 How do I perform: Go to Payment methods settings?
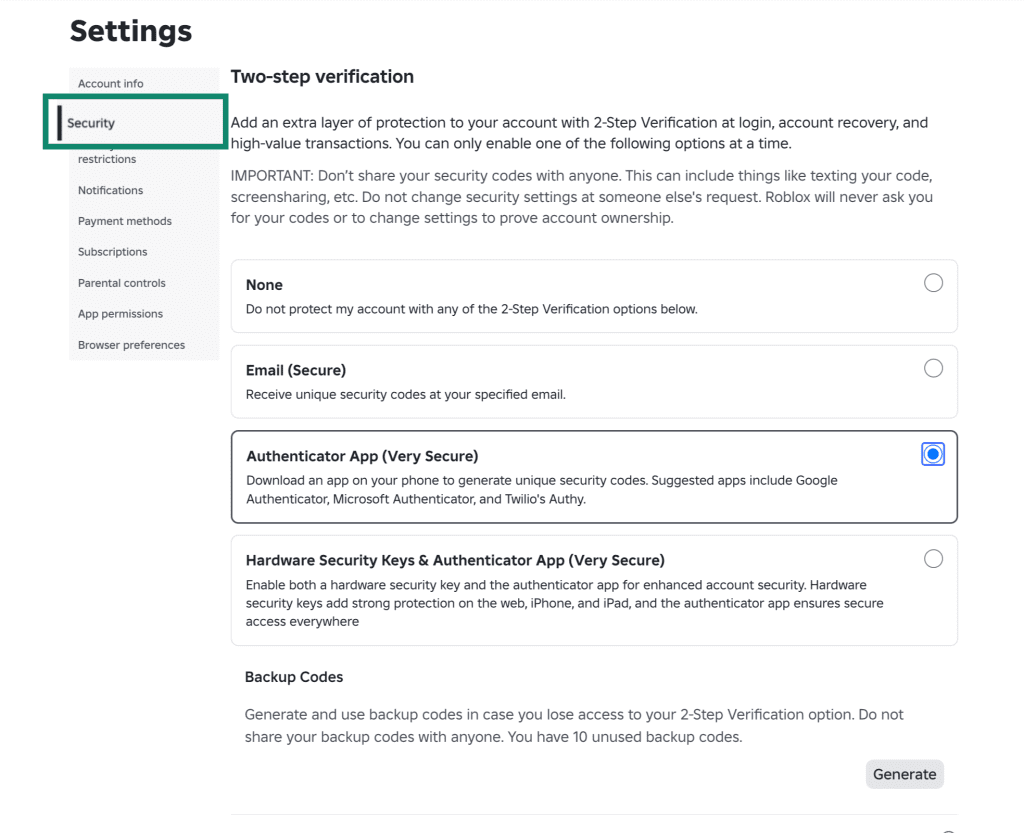125,221
